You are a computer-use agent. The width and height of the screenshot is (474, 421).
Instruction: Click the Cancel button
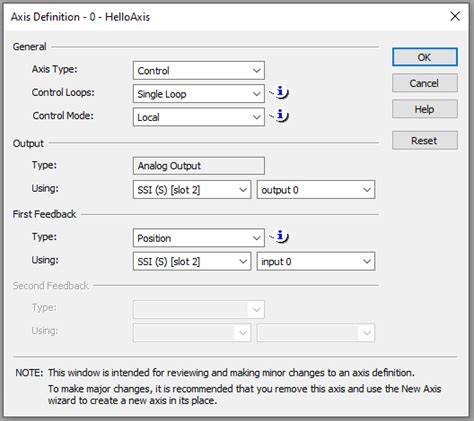(425, 83)
